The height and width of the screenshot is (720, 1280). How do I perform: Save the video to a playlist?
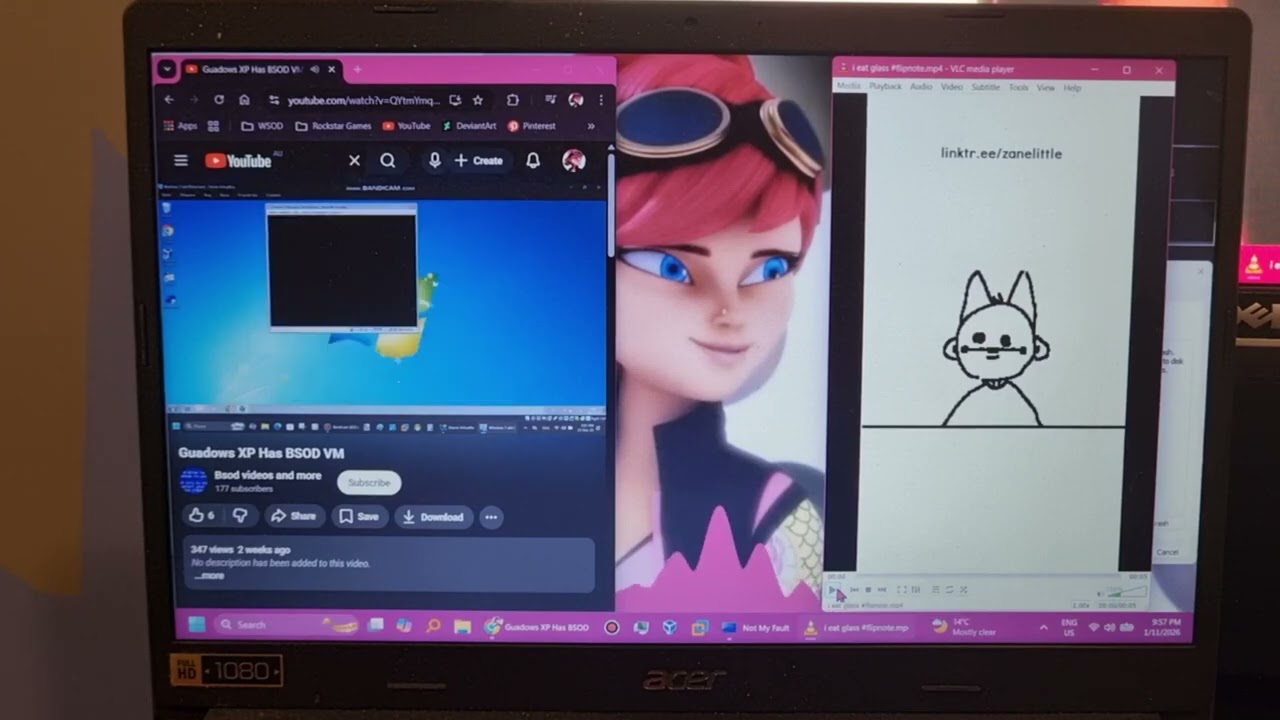coord(358,516)
